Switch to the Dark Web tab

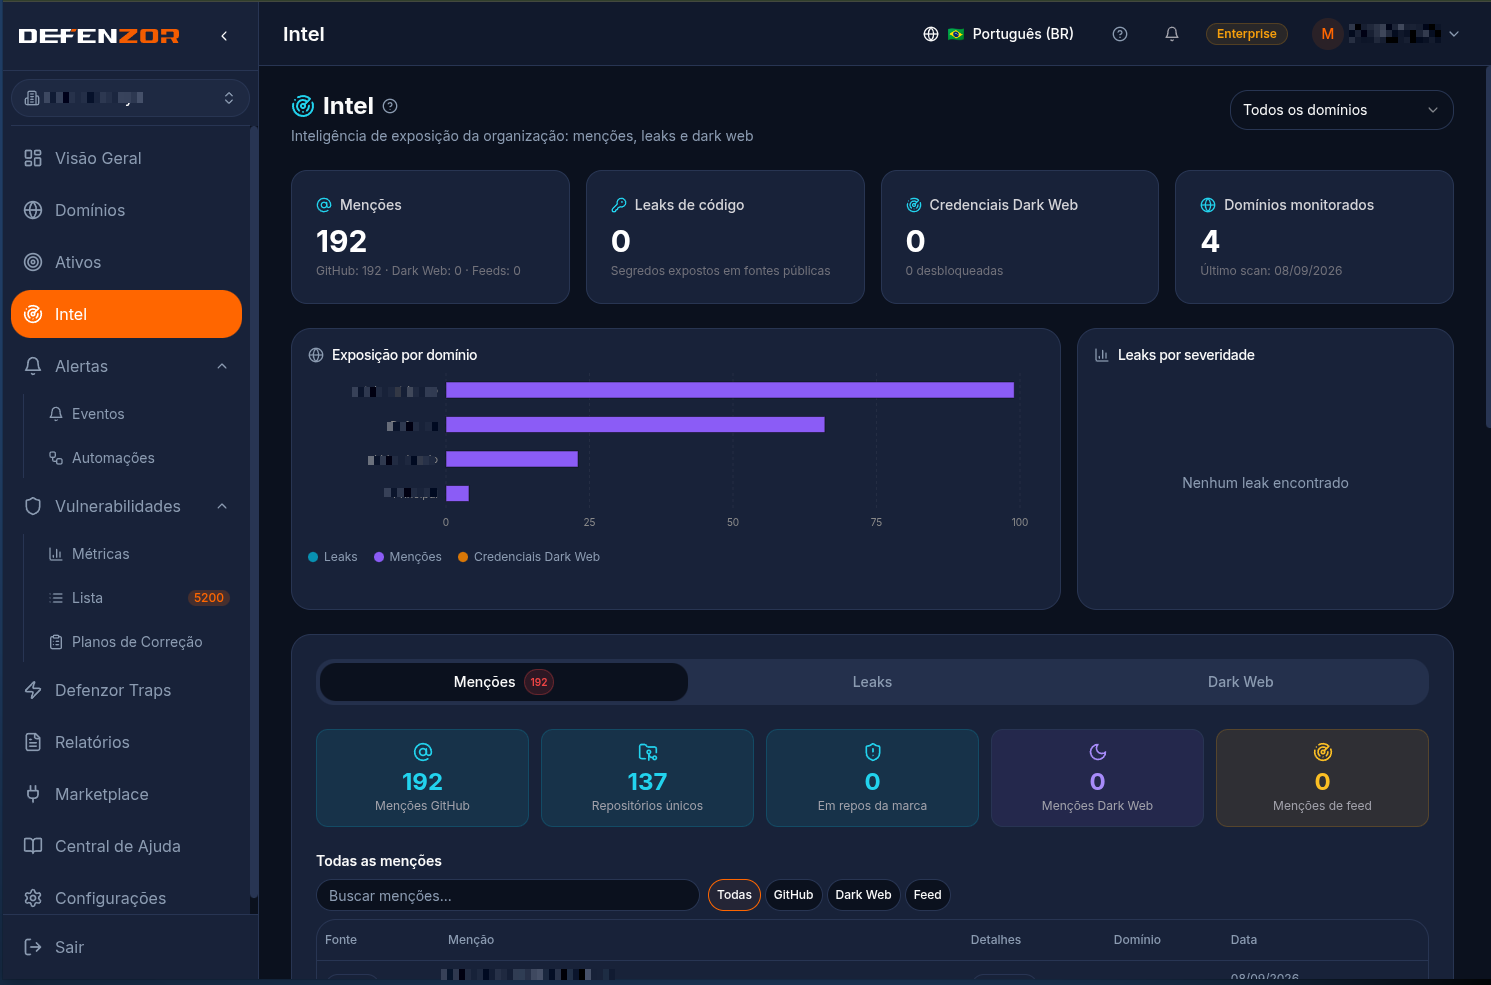(x=1240, y=682)
